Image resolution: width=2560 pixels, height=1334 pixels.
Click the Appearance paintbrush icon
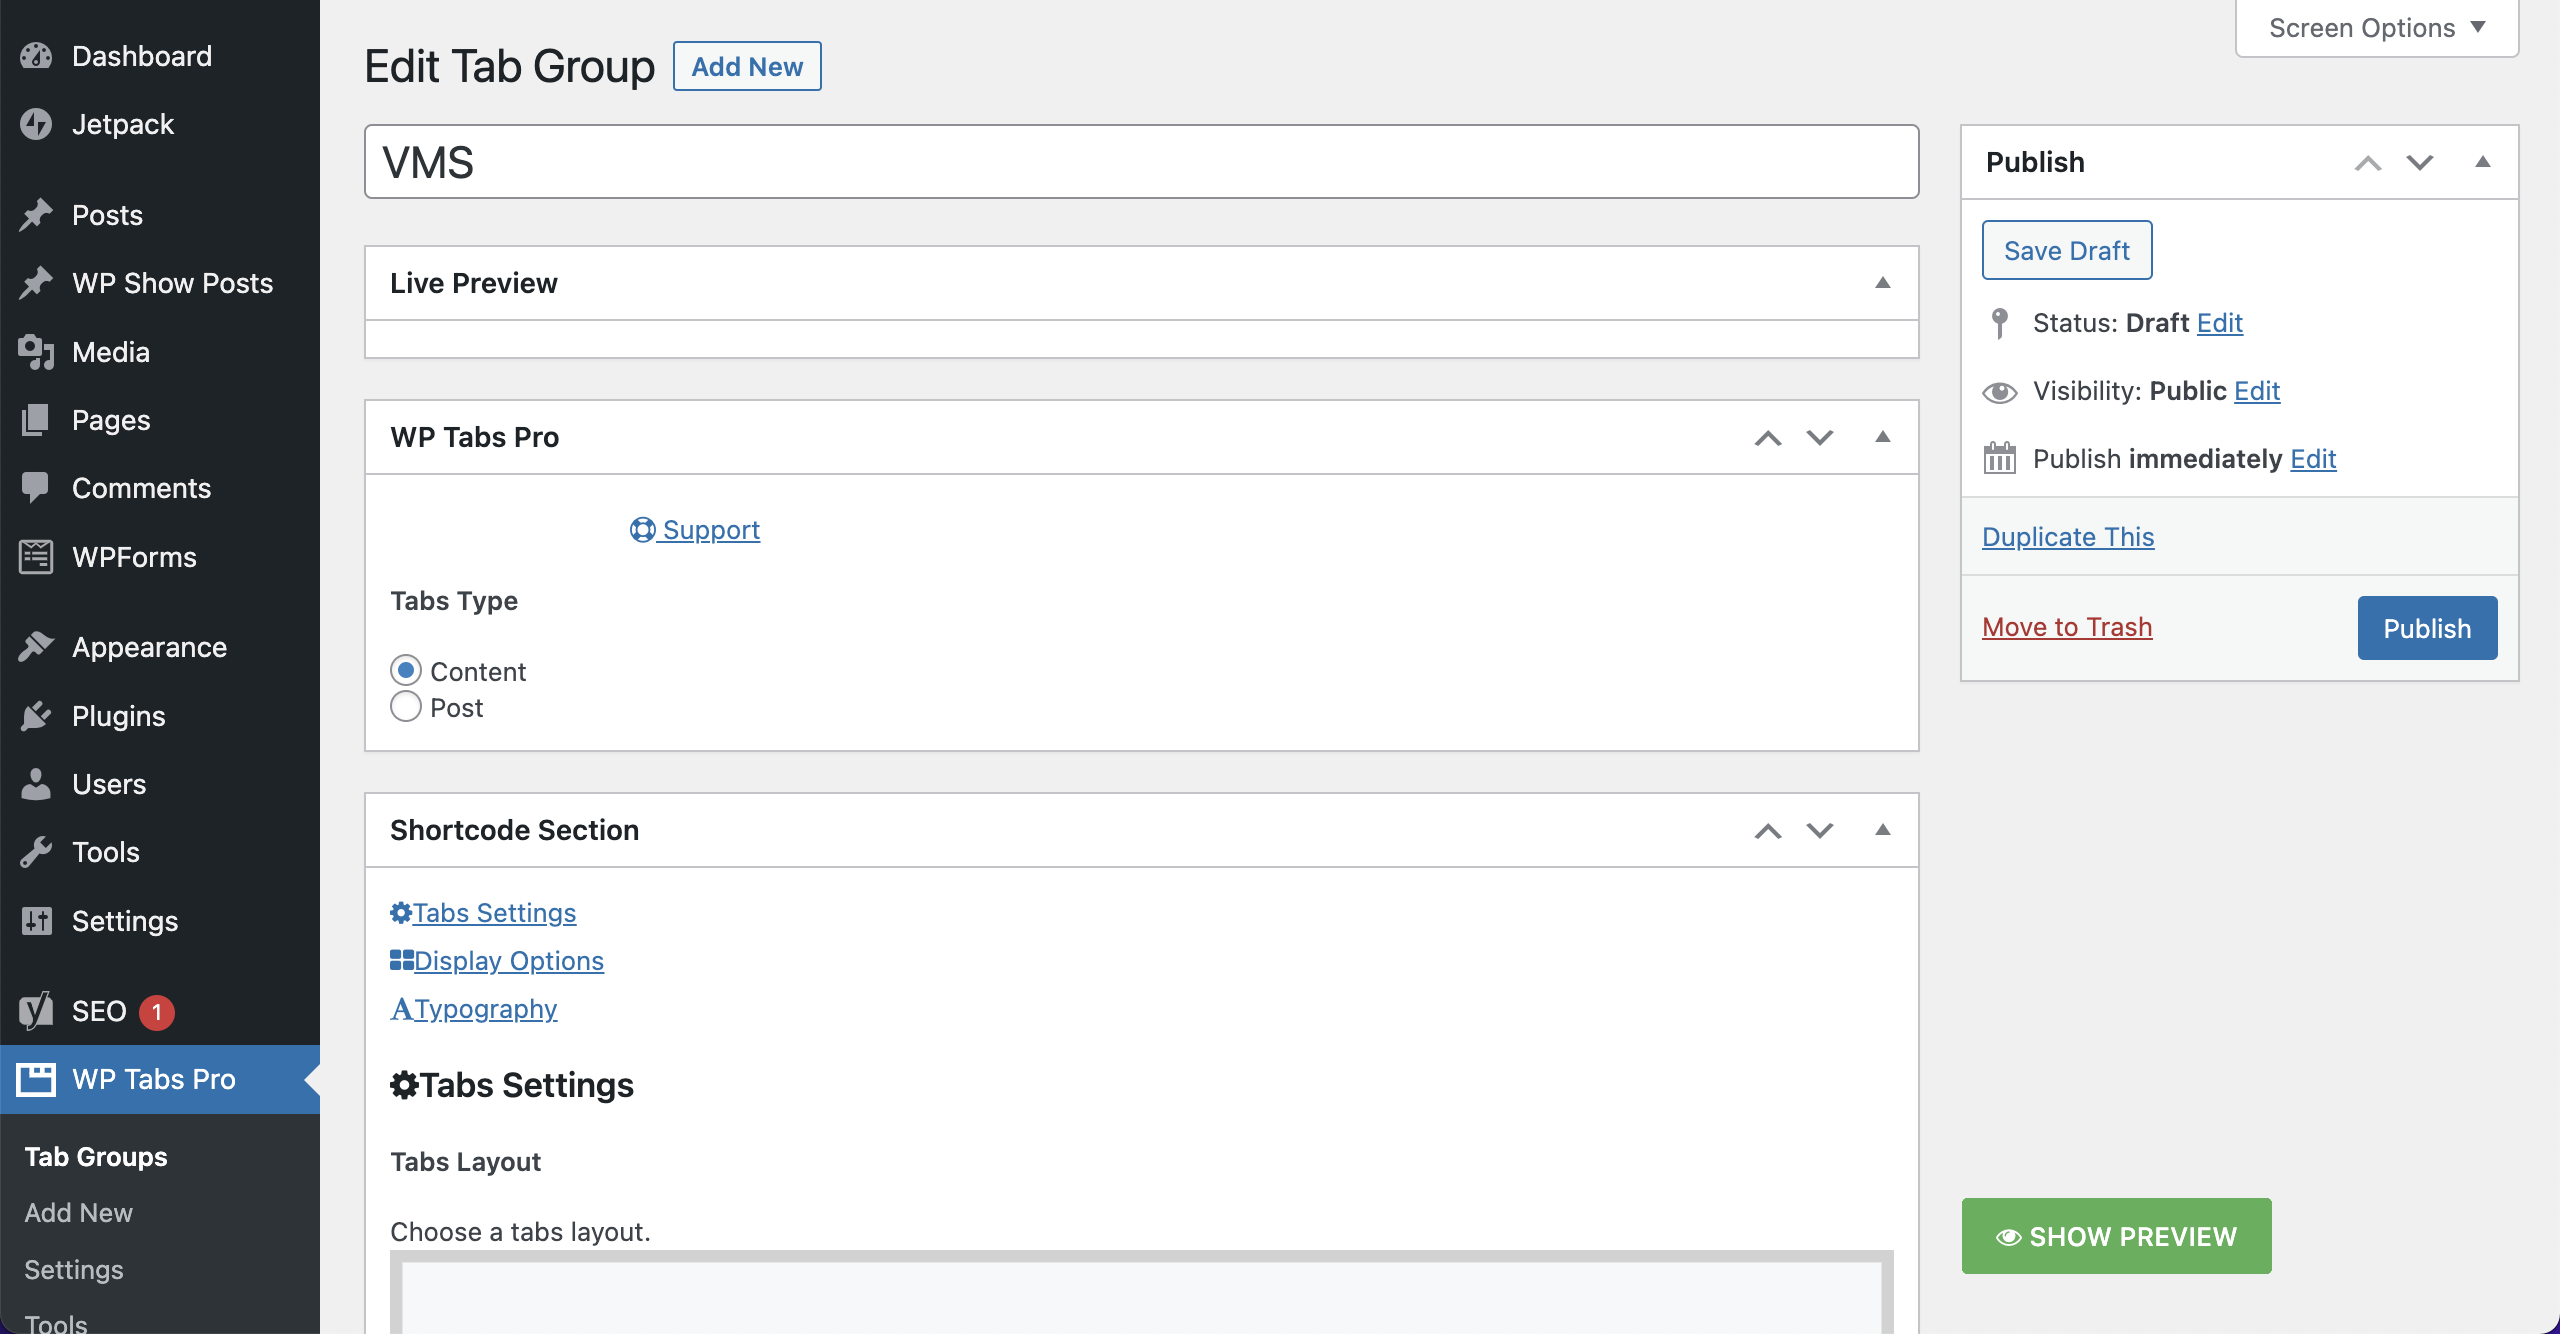pos(36,647)
